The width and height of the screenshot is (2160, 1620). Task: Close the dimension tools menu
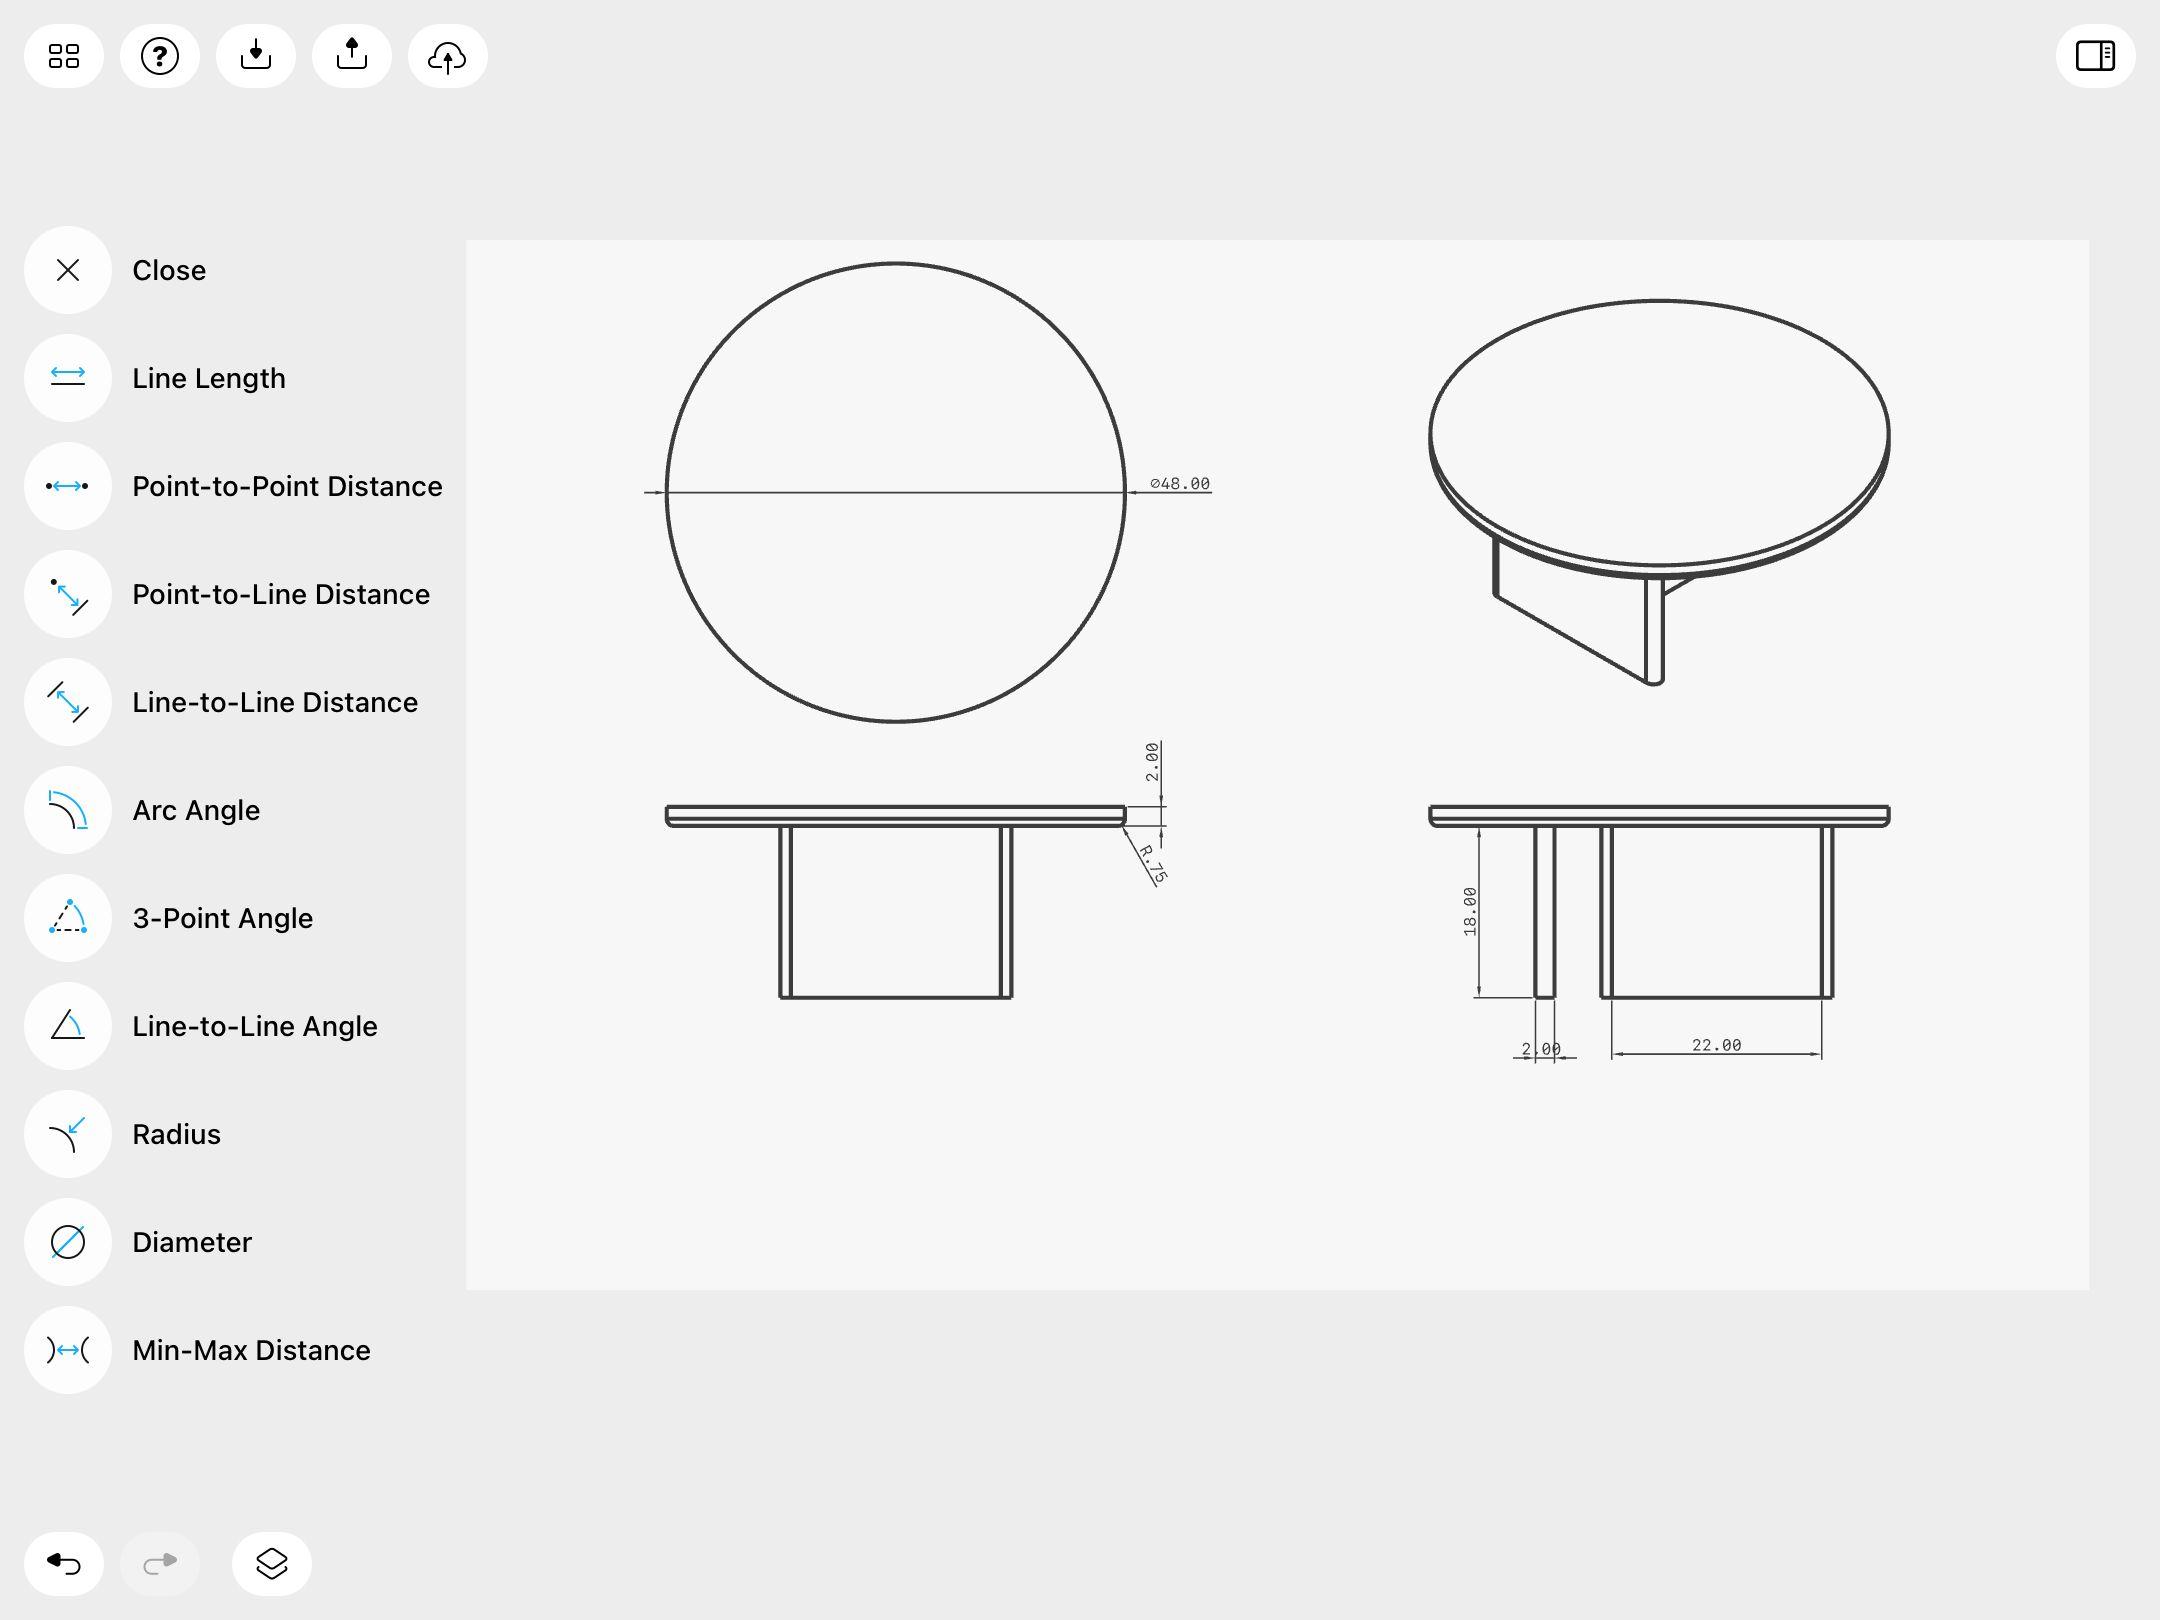[x=68, y=270]
